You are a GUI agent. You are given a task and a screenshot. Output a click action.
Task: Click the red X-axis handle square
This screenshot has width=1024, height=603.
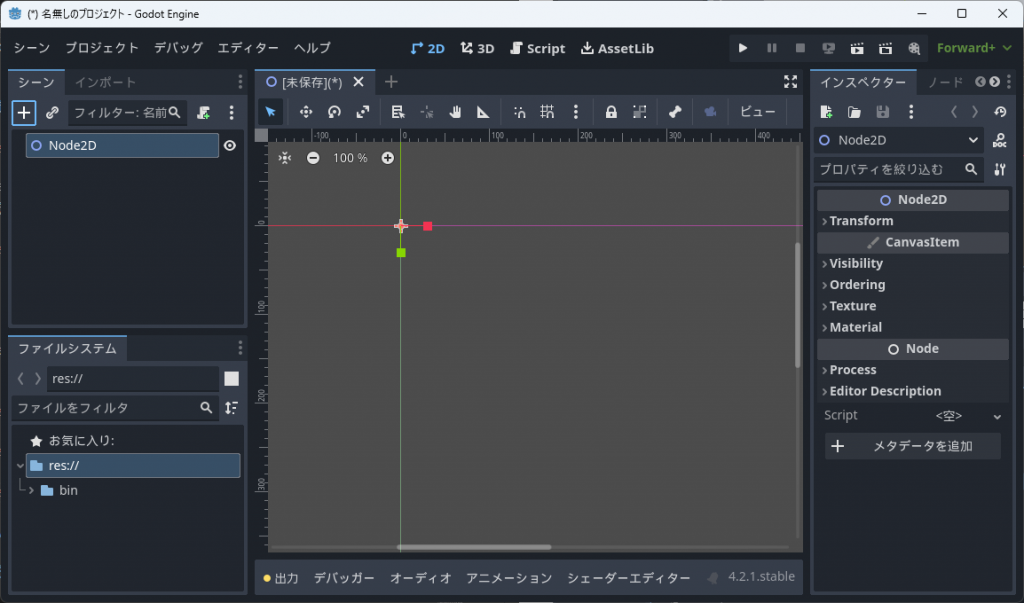point(428,226)
